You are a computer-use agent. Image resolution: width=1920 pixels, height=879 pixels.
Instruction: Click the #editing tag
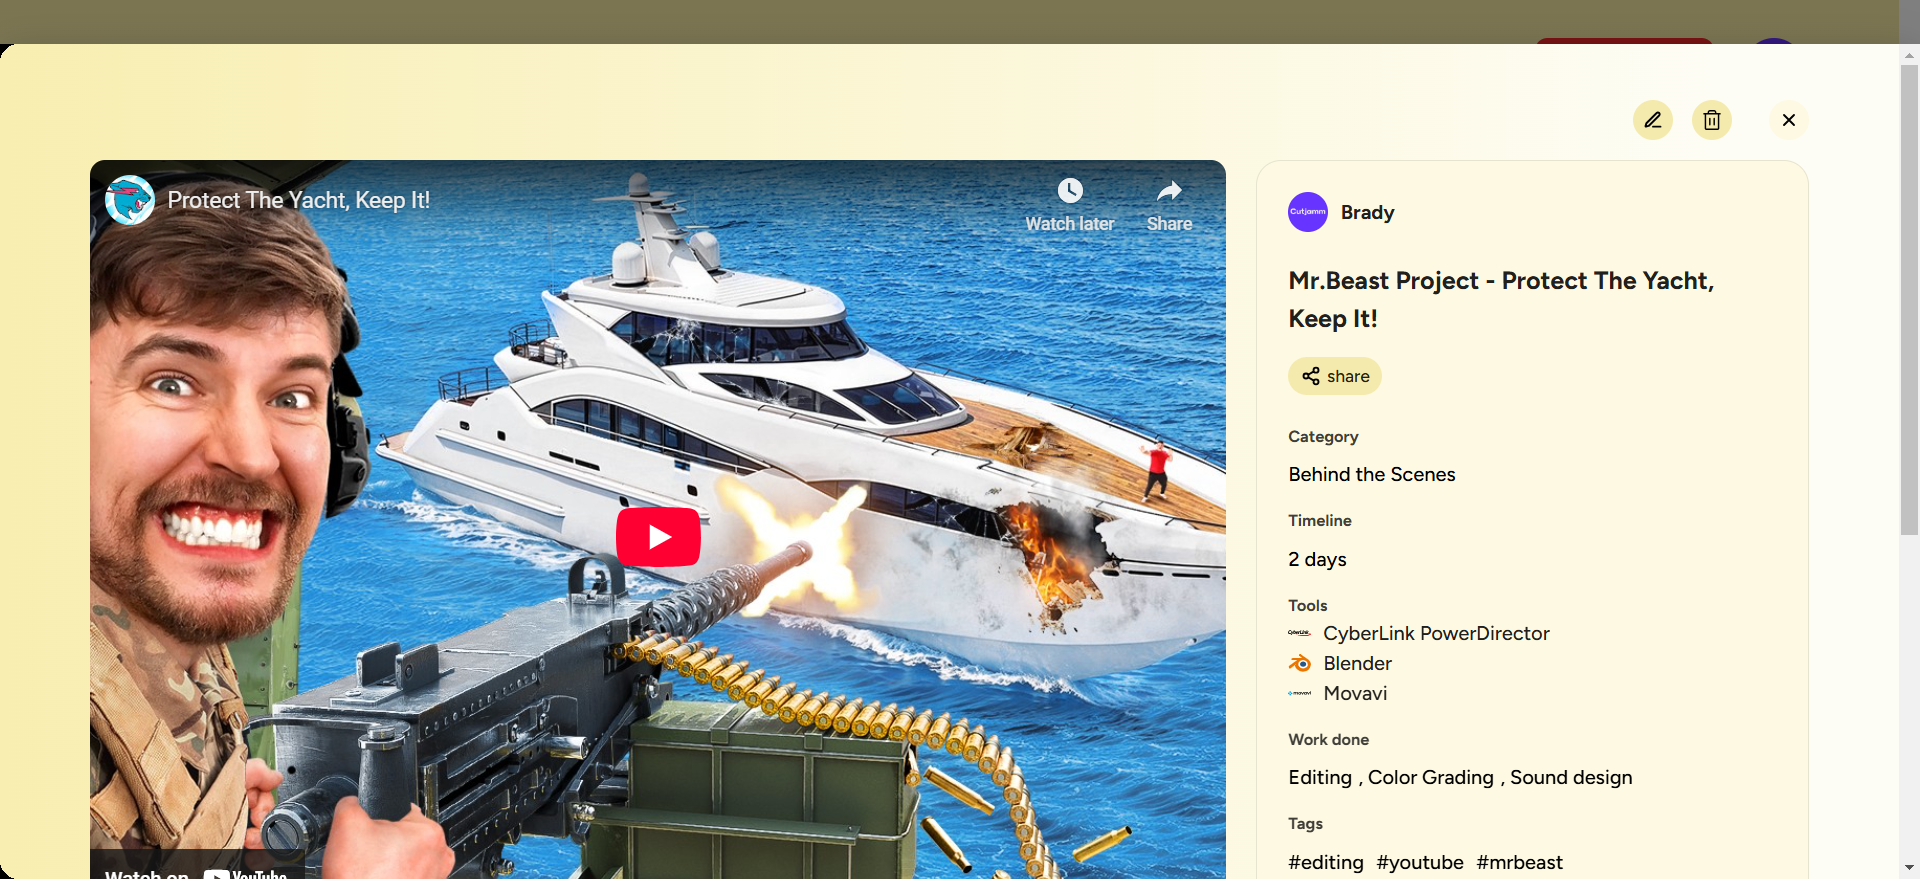pyautogui.click(x=1326, y=862)
